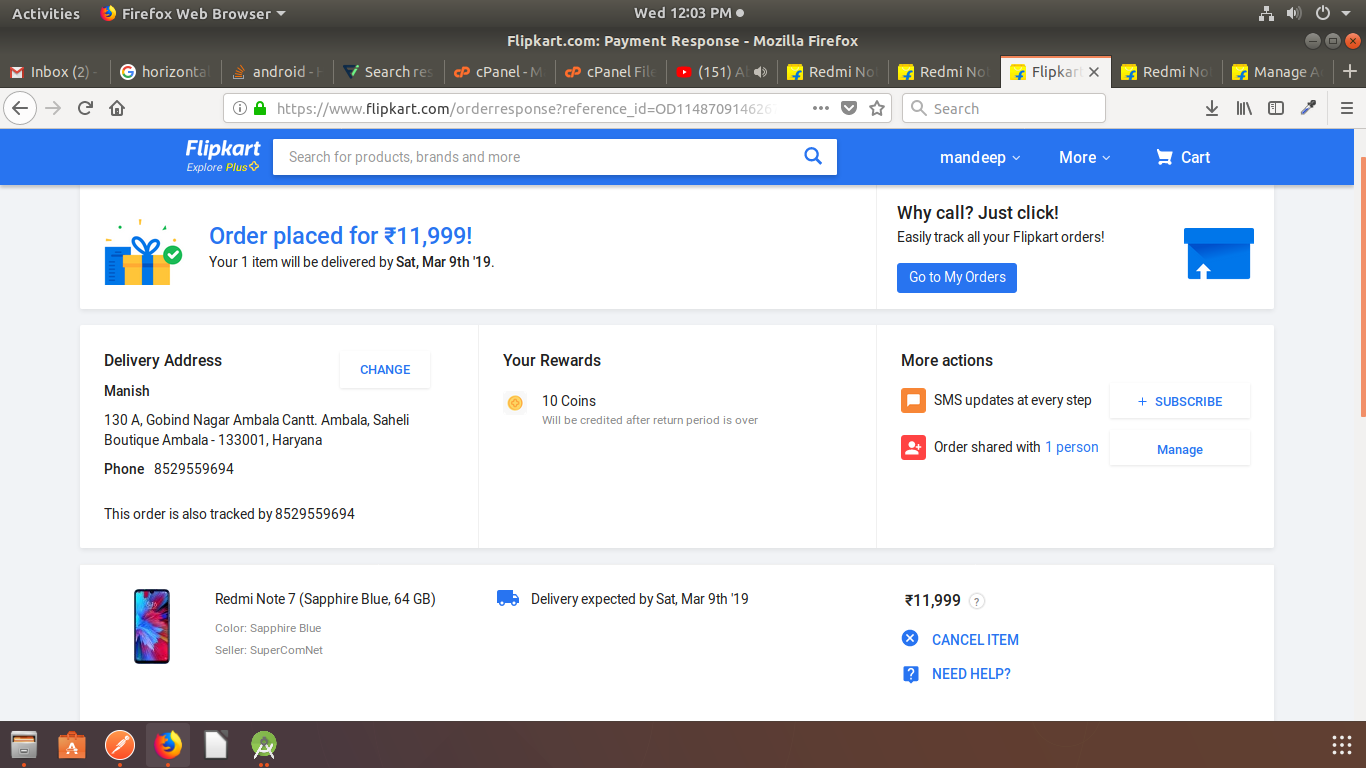Close the active Flipkart tab
The height and width of the screenshot is (768, 1366).
click(1094, 72)
